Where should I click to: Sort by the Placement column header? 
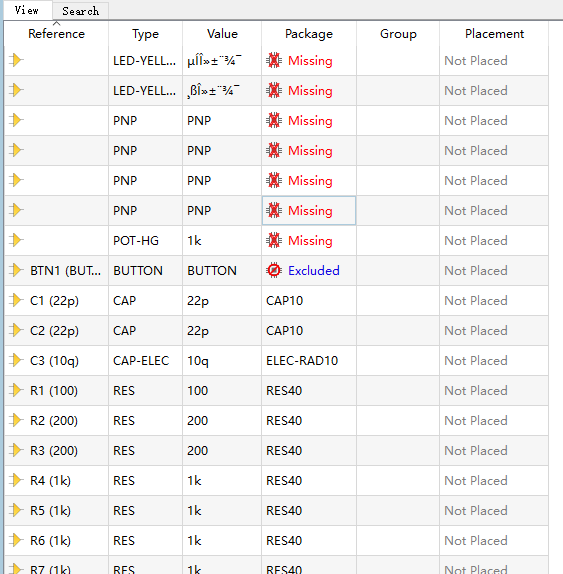click(494, 34)
